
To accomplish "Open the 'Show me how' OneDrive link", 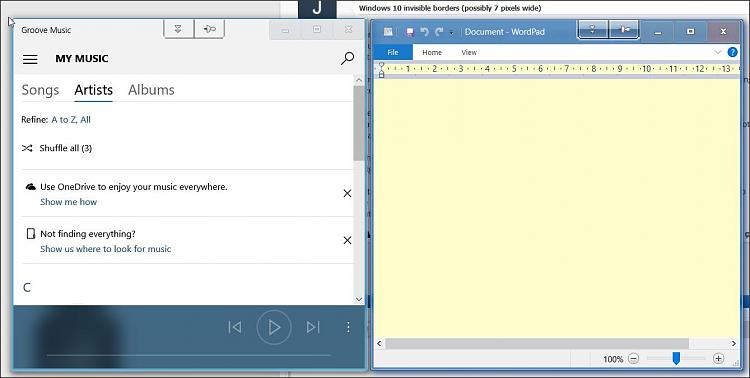I will 68,202.
